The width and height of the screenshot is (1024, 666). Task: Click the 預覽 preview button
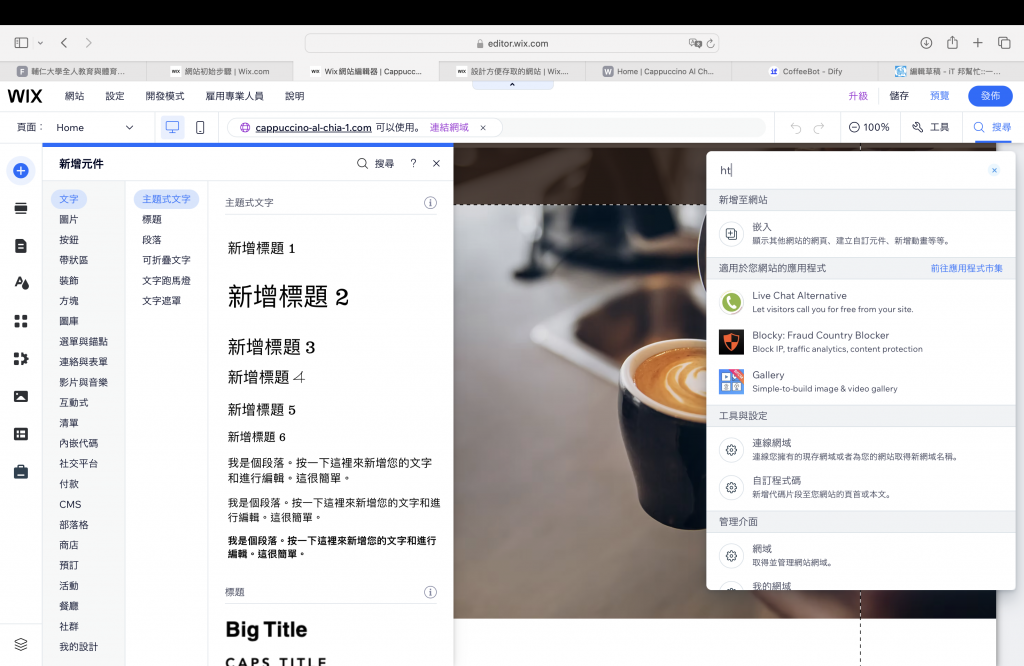(x=939, y=96)
